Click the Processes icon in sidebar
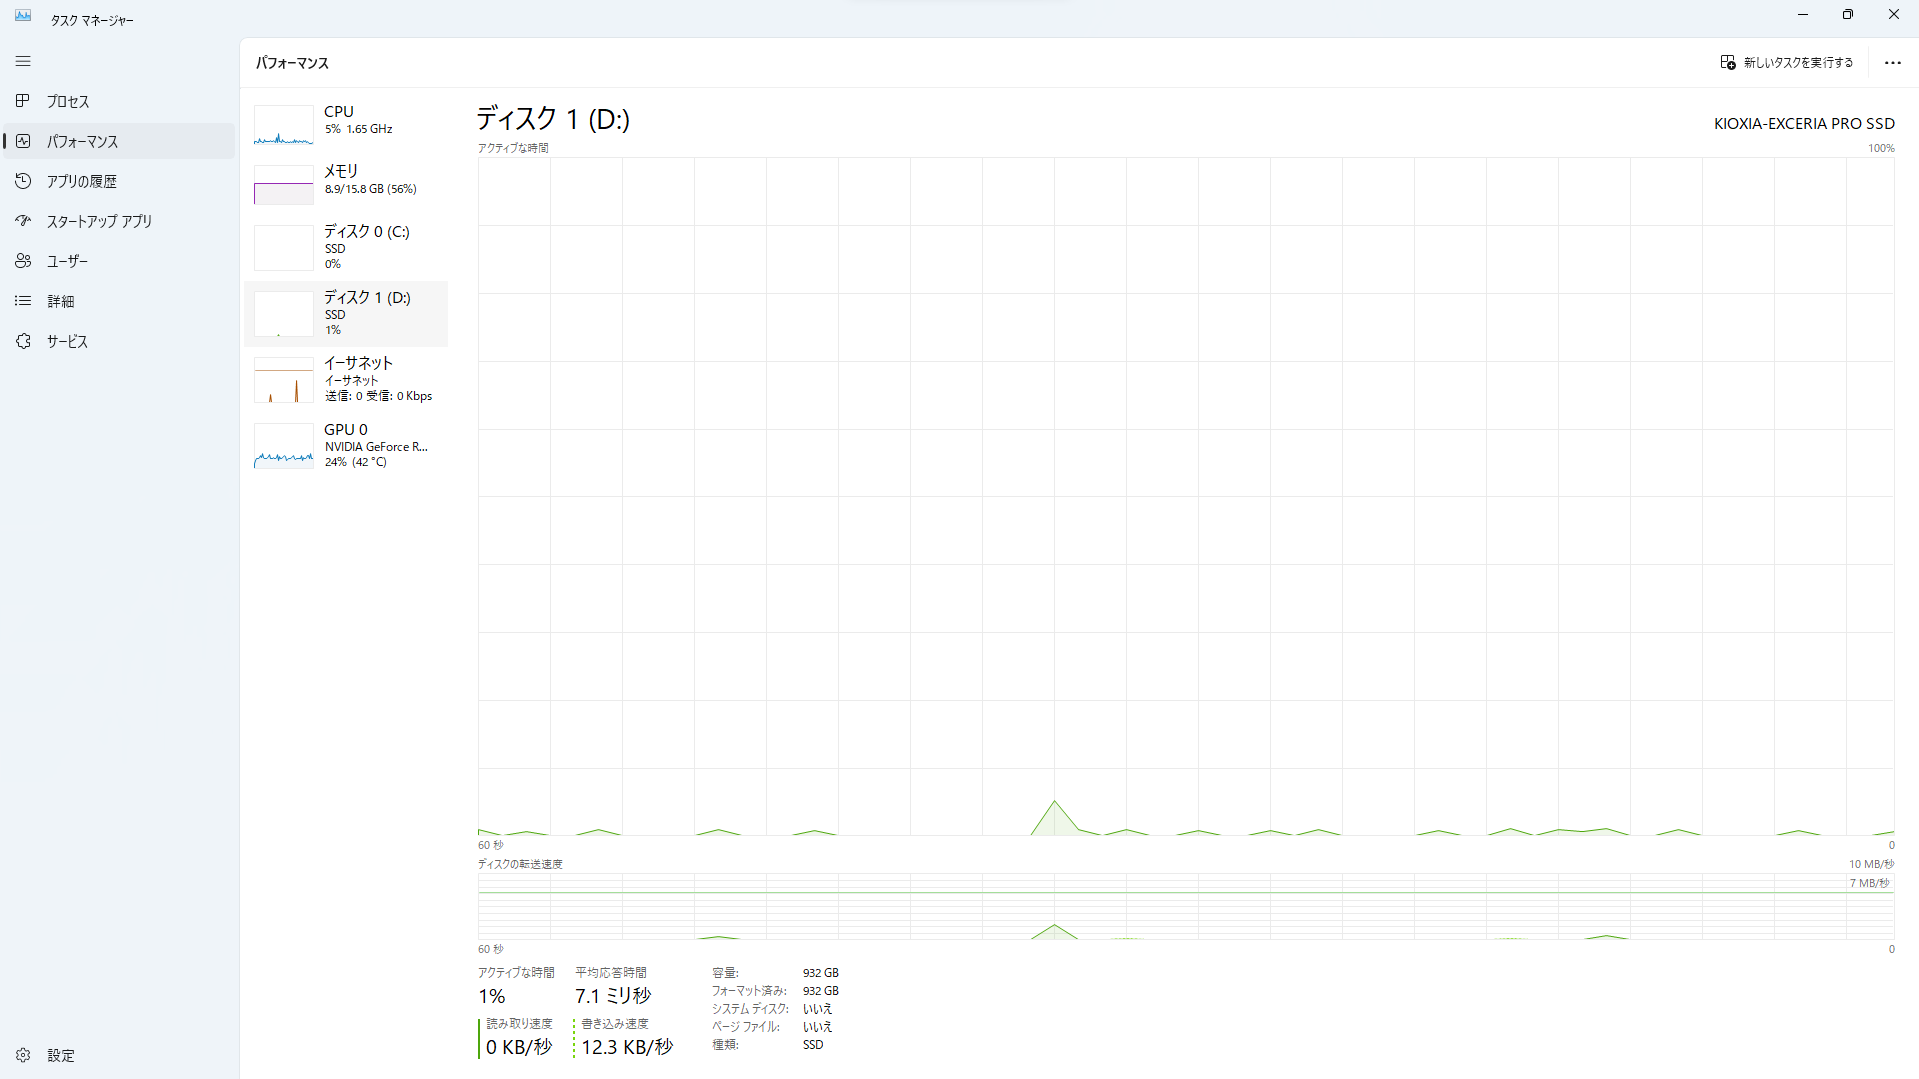 23,101
